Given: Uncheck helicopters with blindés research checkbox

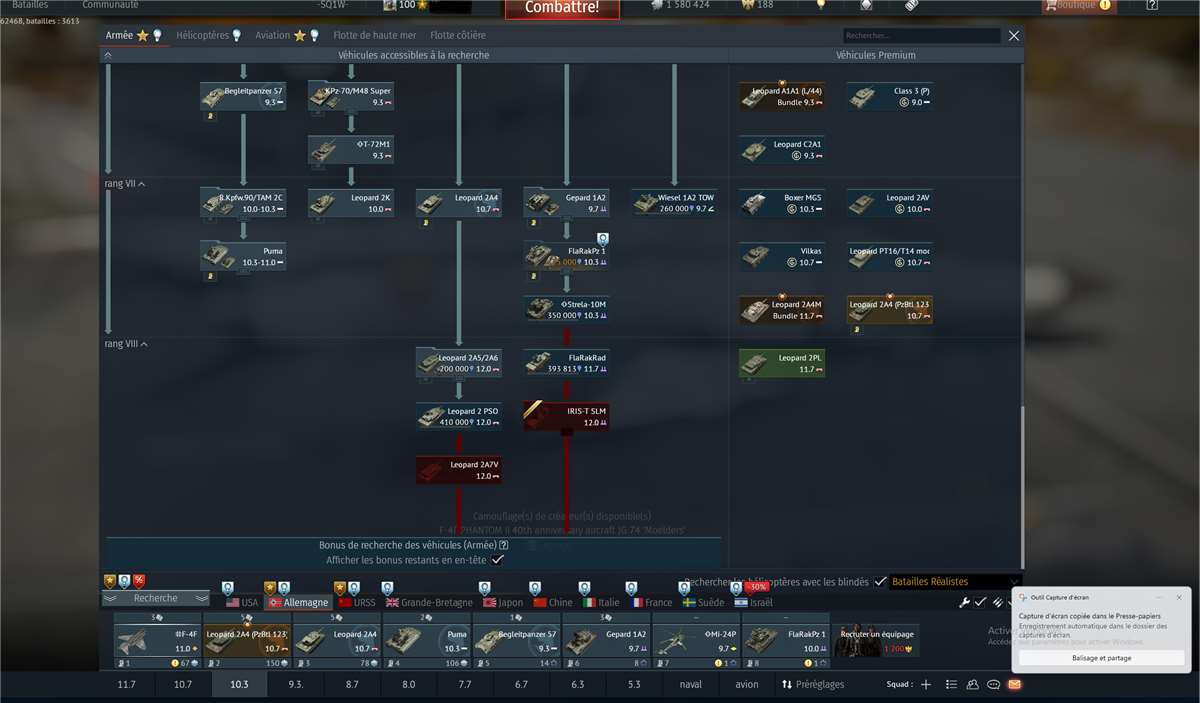Looking at the screenshot, I should tap(880, 581).
